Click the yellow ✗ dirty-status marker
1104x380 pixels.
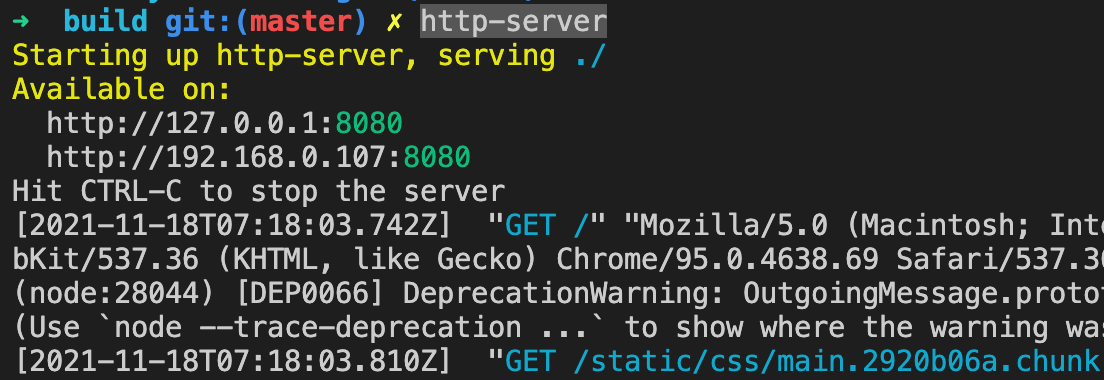click(394, 22)
